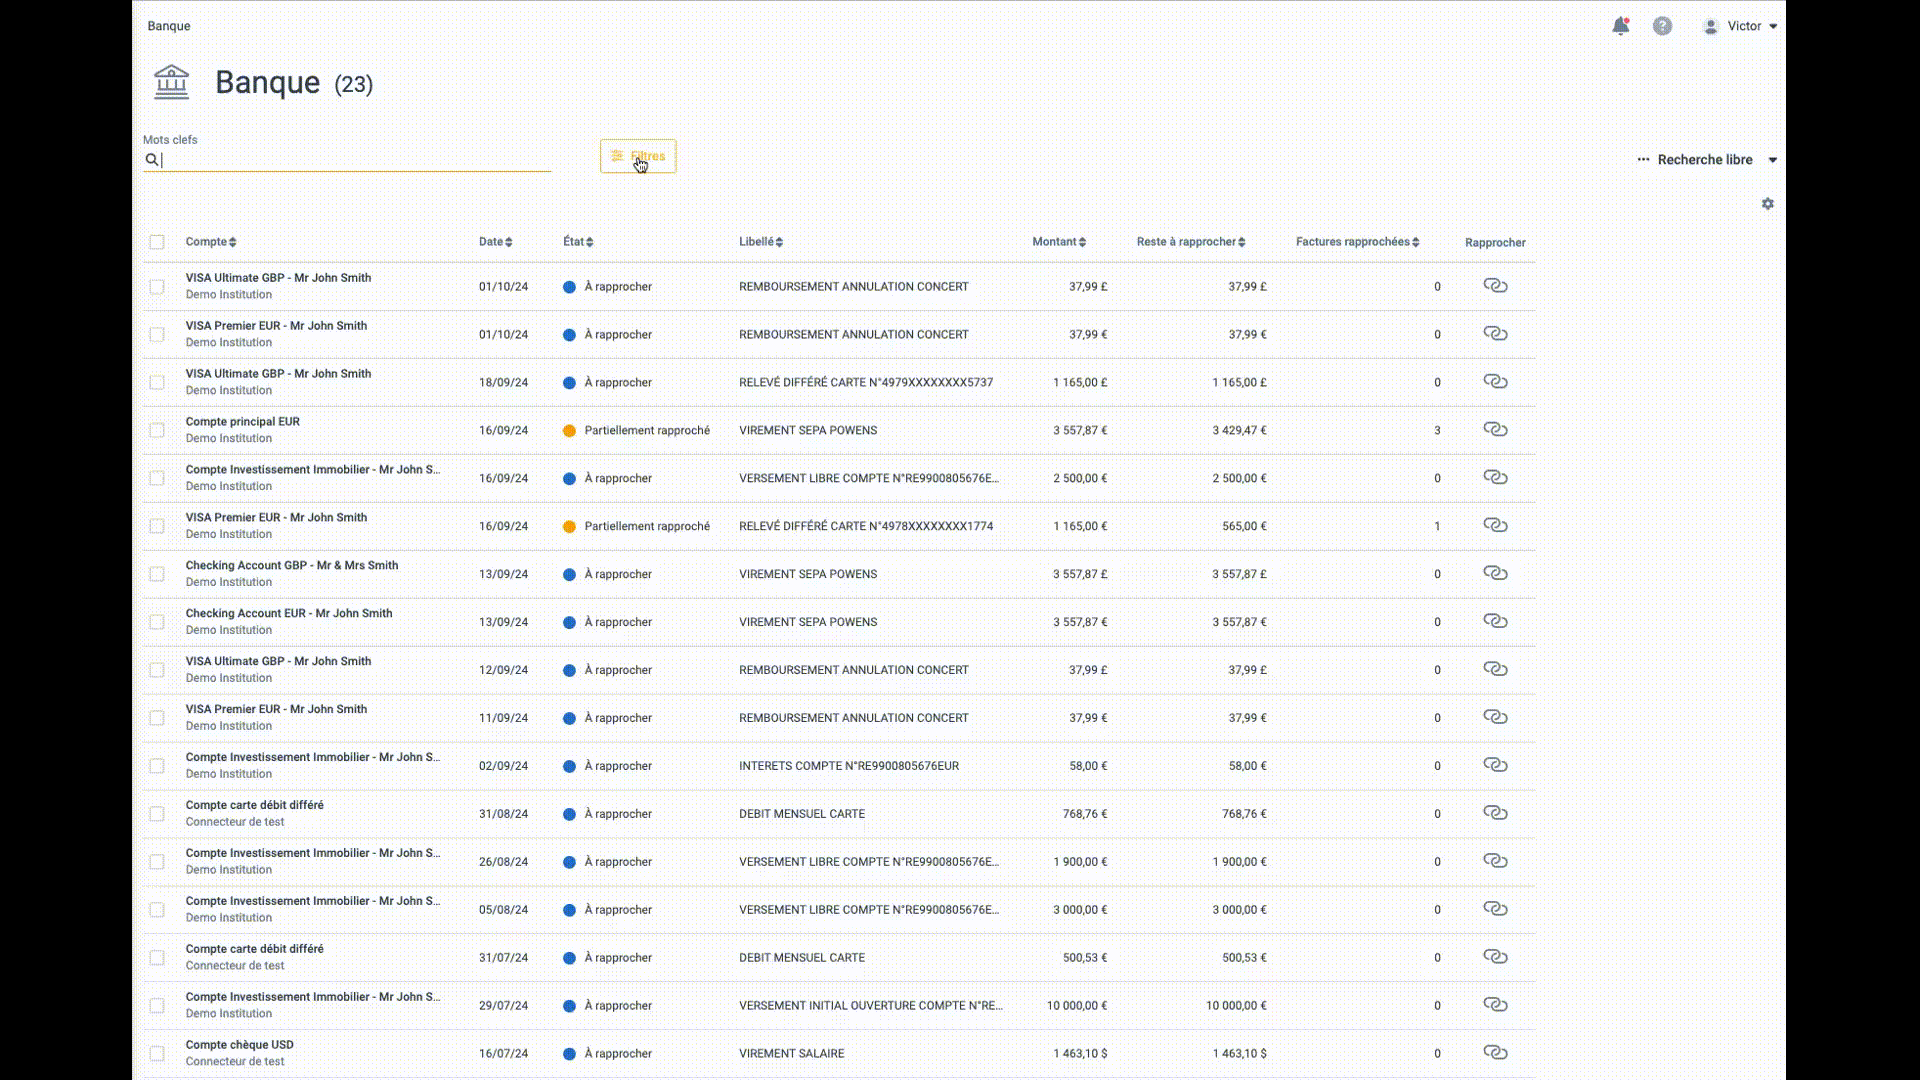Open the notifications bell
The image size is (1920, 1080).
pos(1620,26)
